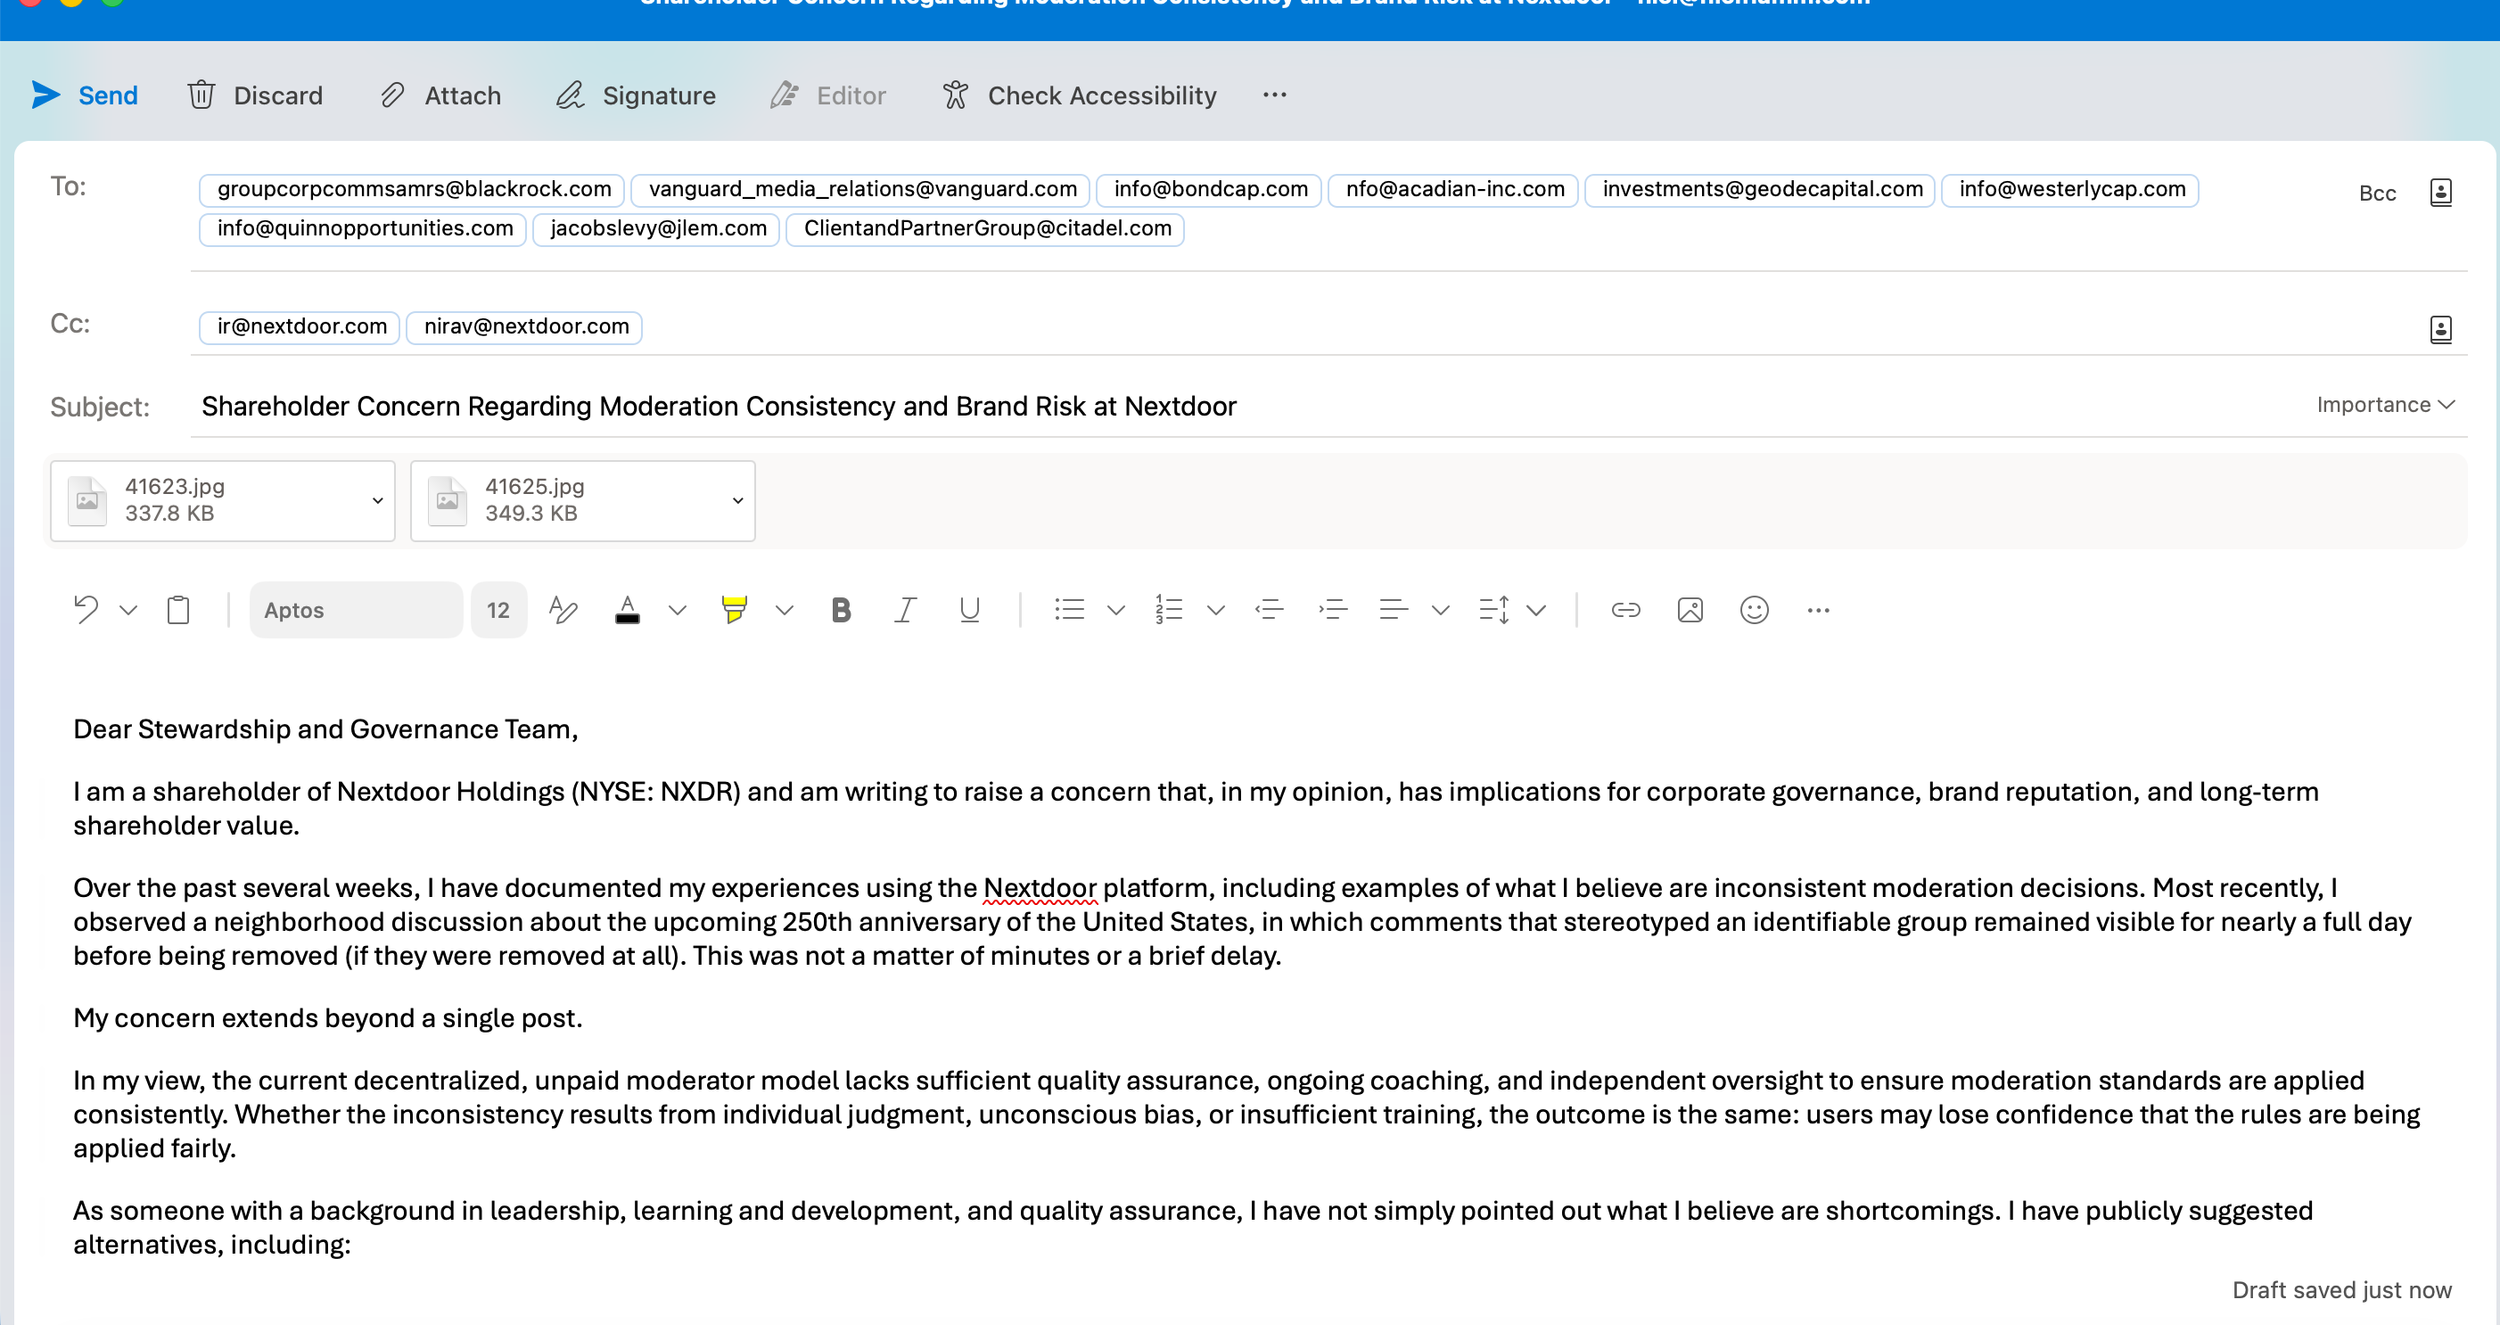Image resolution: width=2500 pixels, height=1325 pixels.
Task: Decrease paragraph indent
Action: [1269, 609]
